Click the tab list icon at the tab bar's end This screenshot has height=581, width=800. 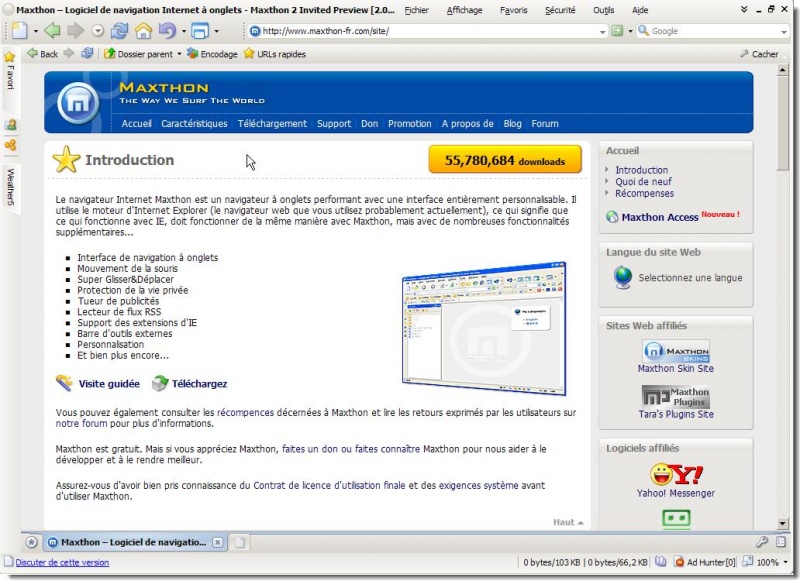[781, 542]
